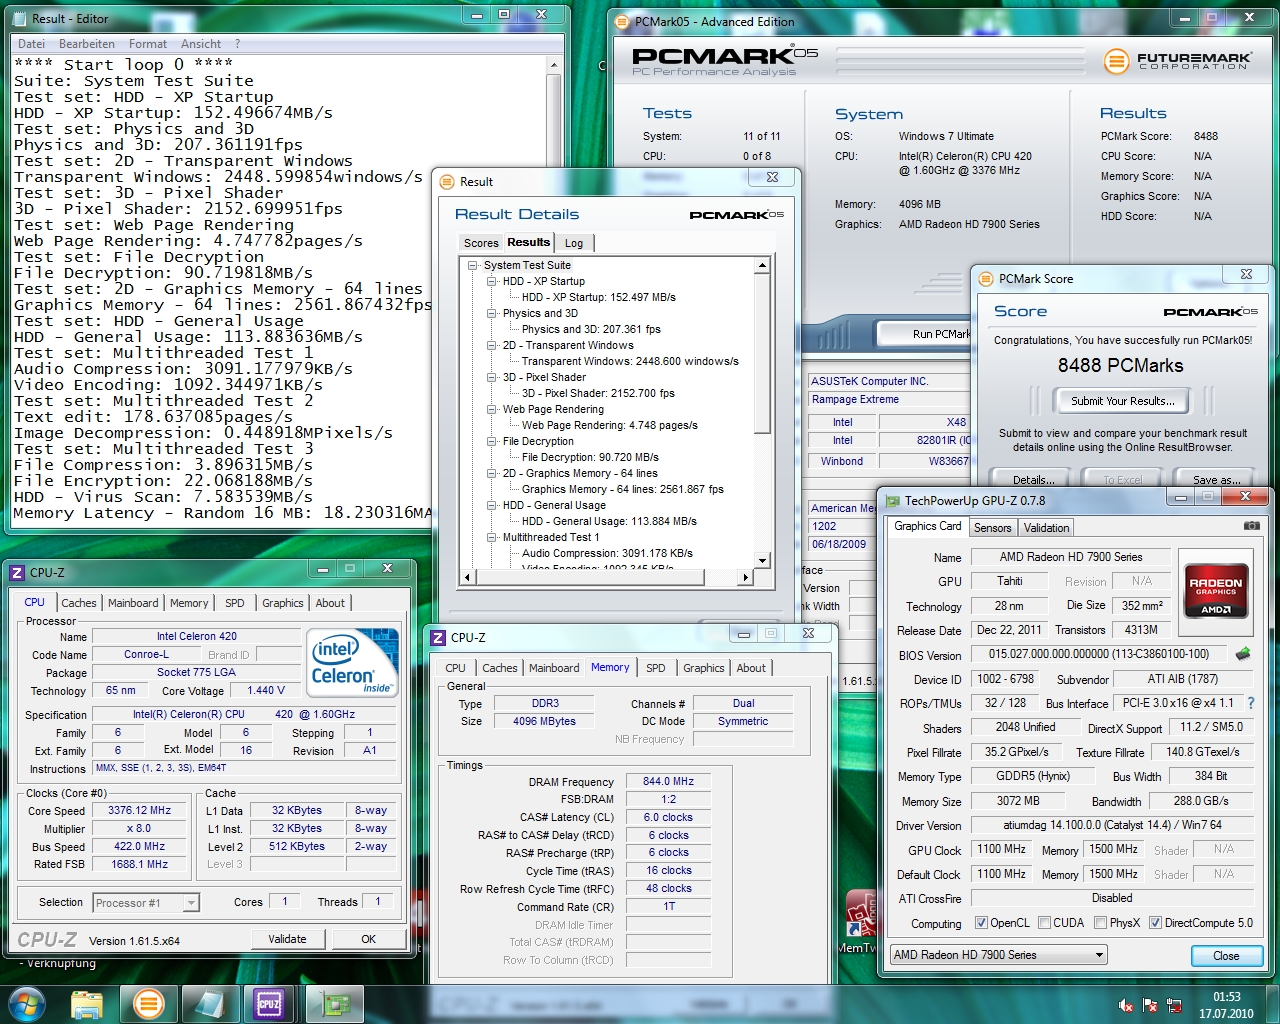1280x1024 pixels.
Task: Switch to the Sensors tab in GPU-Z
Action: coord(992,528)
